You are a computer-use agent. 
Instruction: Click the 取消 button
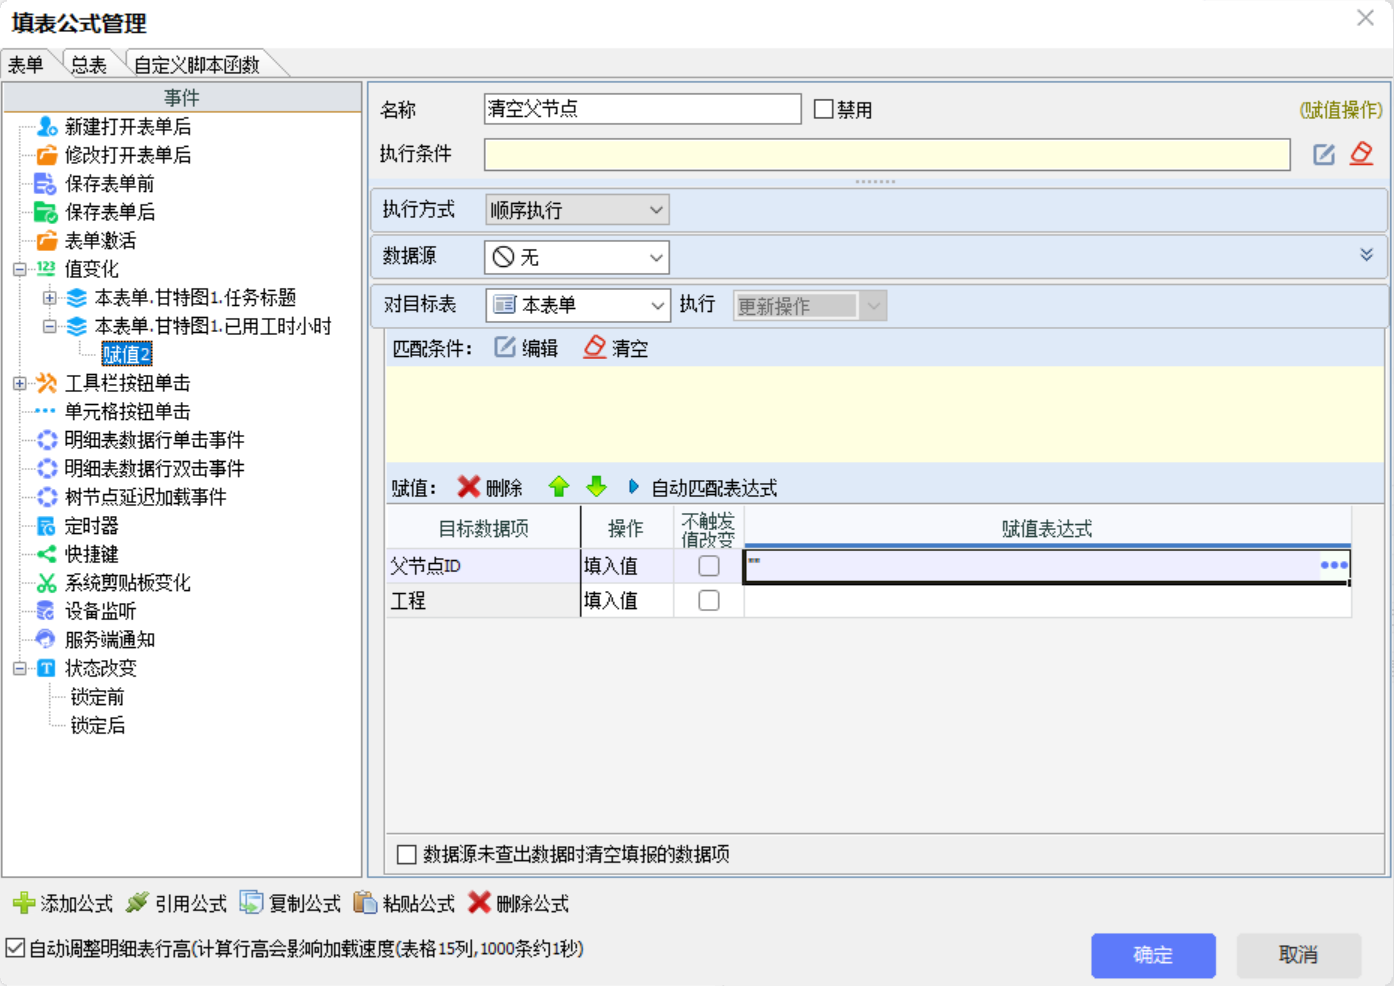click(x=1299, y=955)
